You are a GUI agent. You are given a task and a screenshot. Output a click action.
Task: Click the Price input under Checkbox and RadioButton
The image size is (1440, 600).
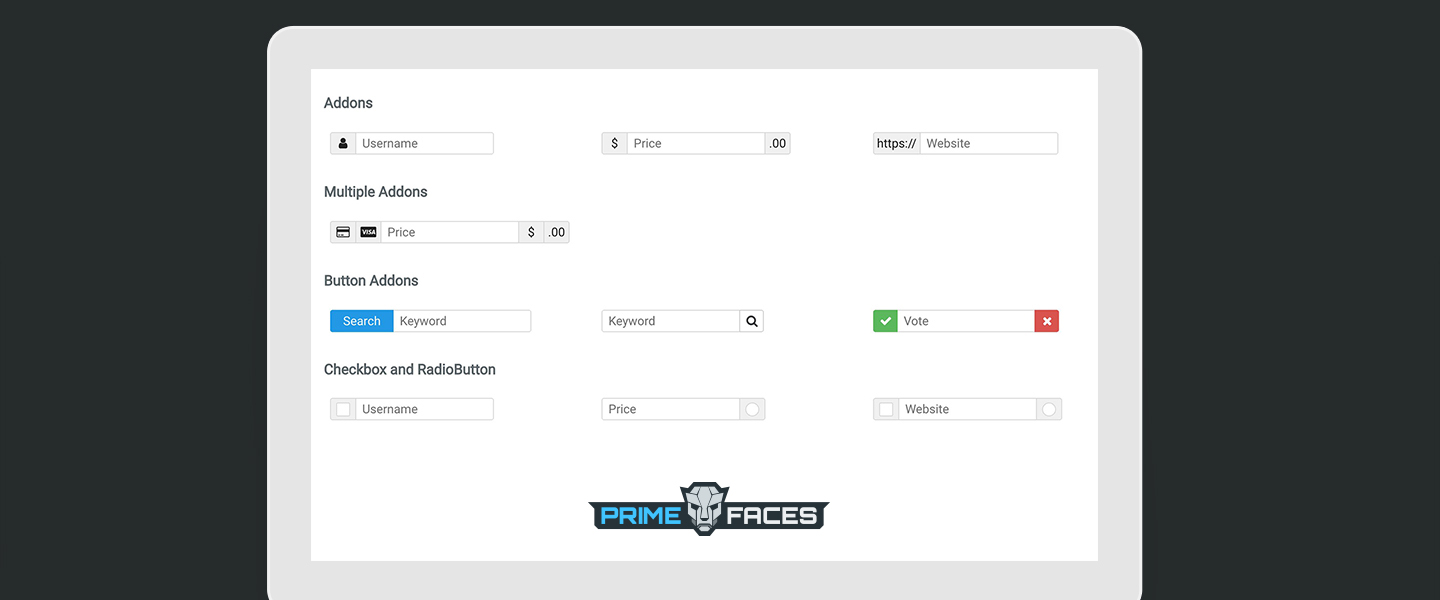pos(671,409)
